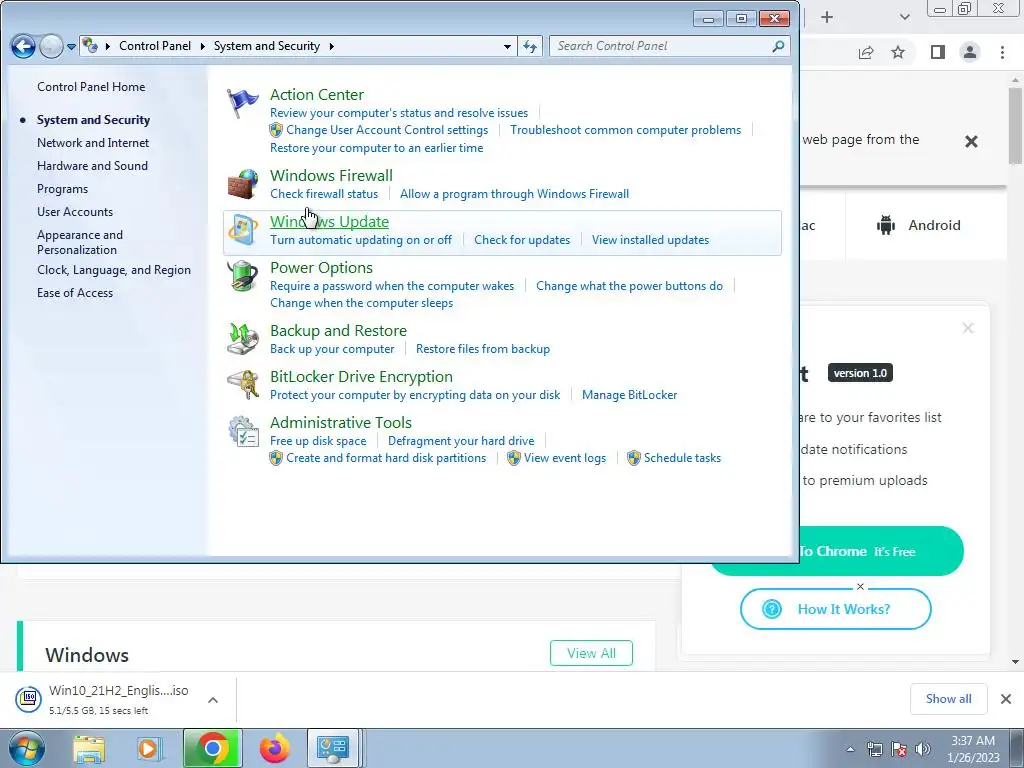Image resolution: width=1024 pixels, height=768 pixels.
Task: Open new Chrome tab with plus
Action: point(827,17)
